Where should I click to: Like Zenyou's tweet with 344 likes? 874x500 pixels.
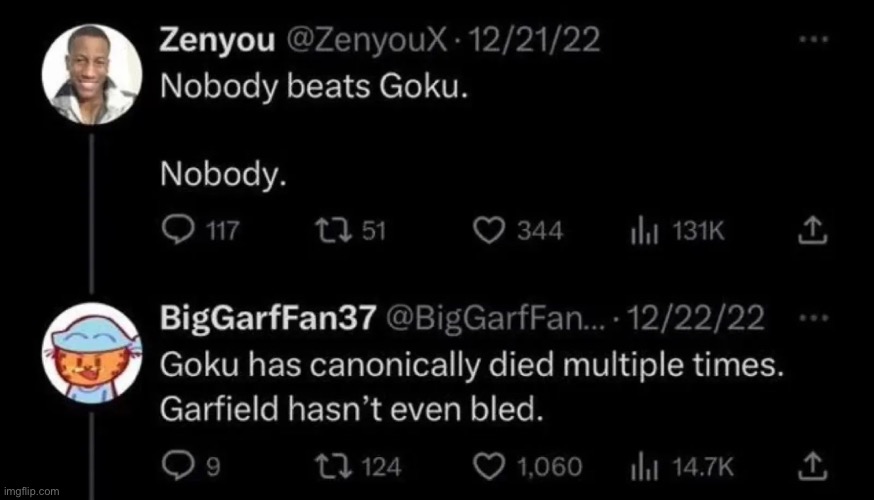point(489,231)
